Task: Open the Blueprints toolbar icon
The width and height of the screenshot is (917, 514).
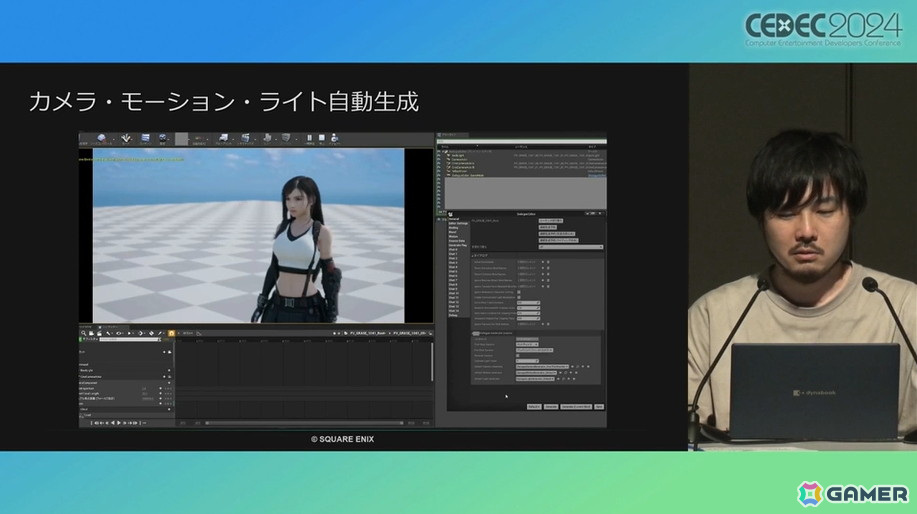Action: 223,138
